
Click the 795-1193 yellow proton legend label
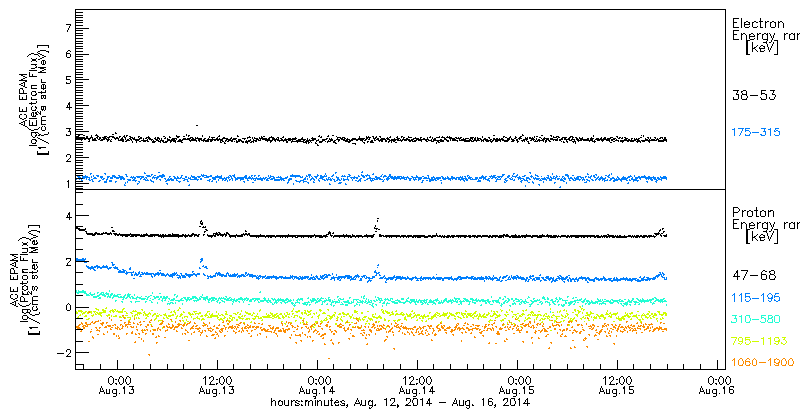759,341
